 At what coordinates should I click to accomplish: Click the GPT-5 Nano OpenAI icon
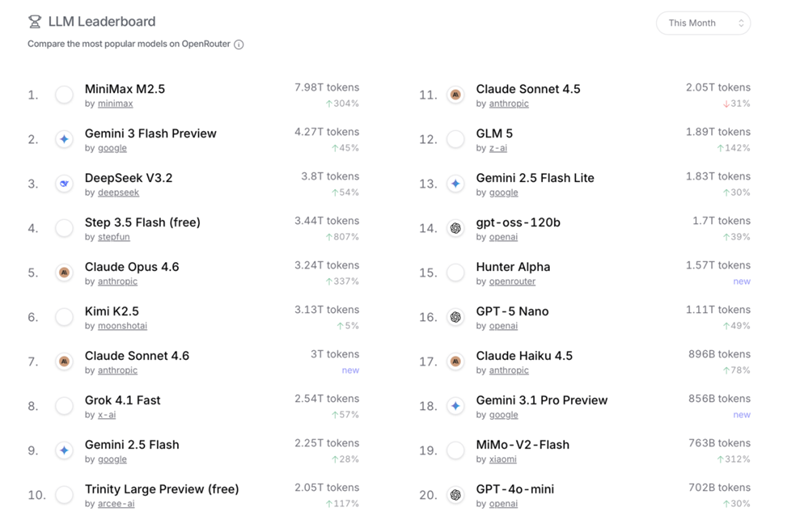tap(456, 317)
